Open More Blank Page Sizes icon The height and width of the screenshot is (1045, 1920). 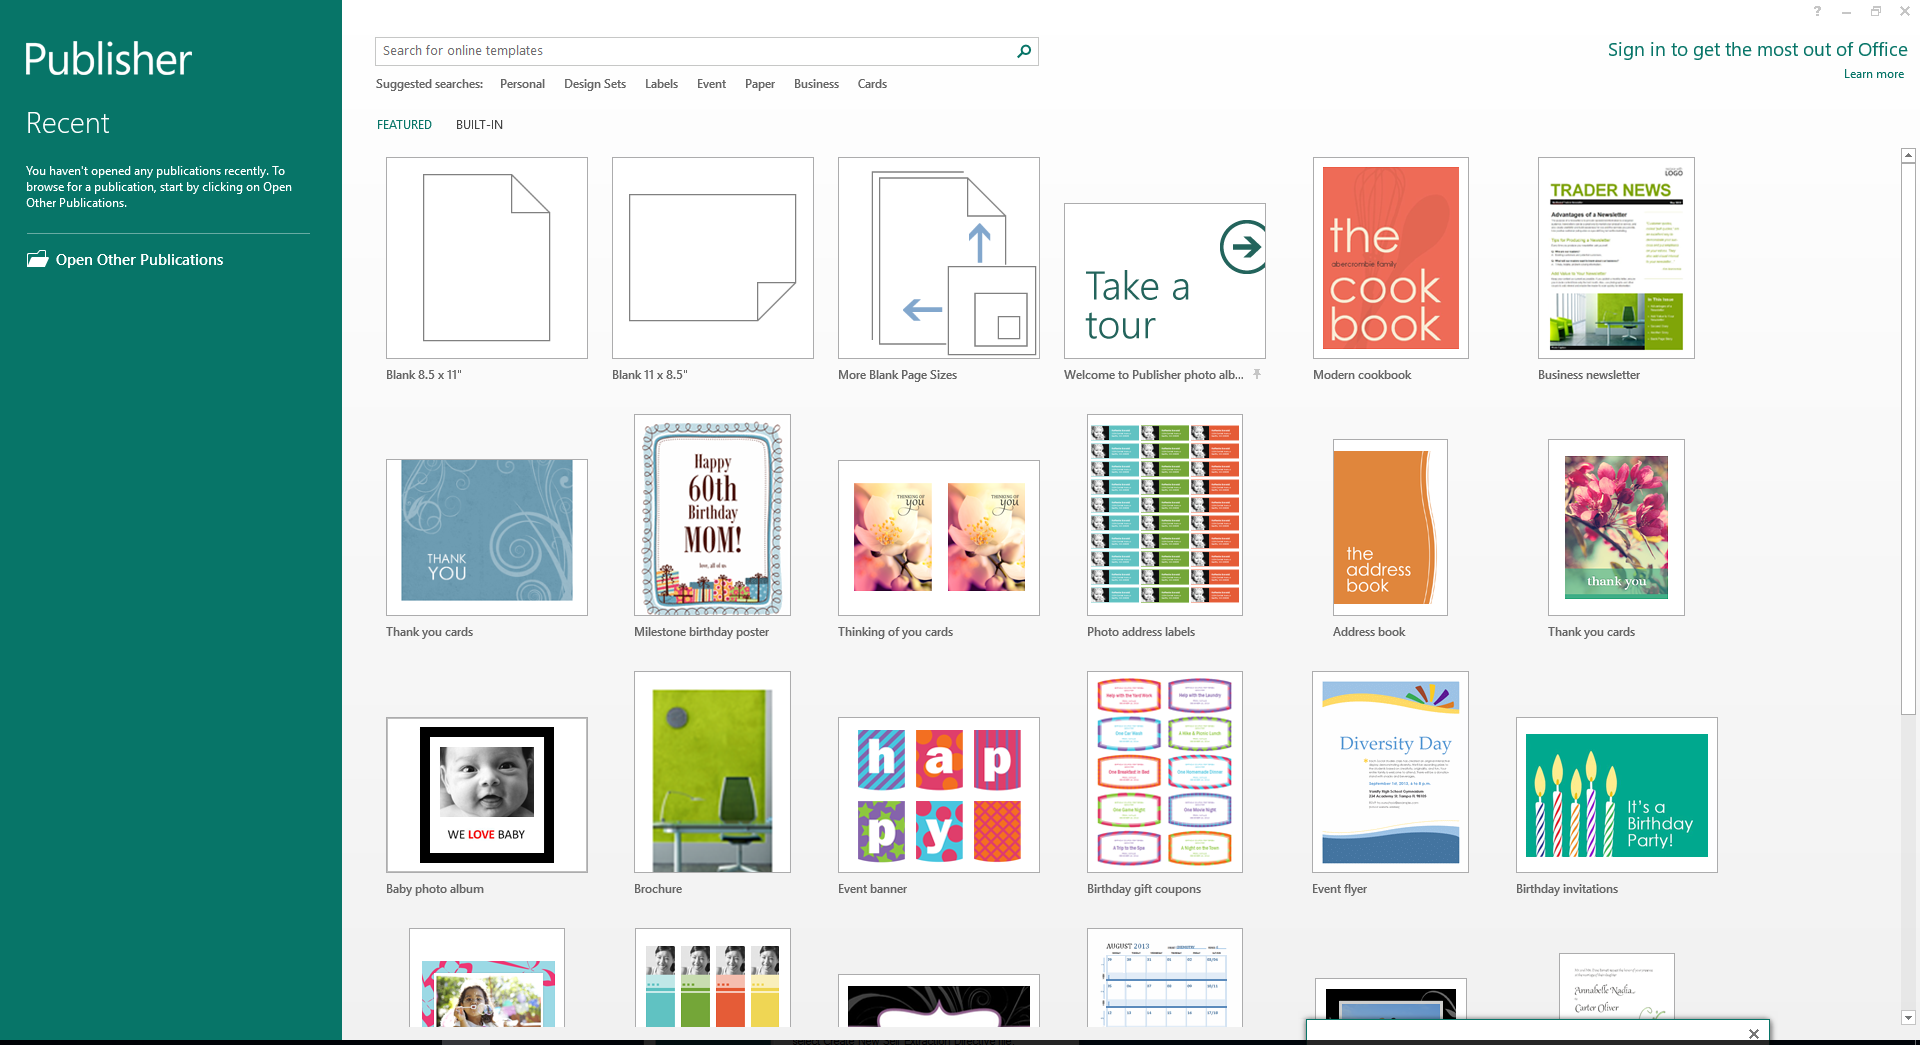click(938, 258)
